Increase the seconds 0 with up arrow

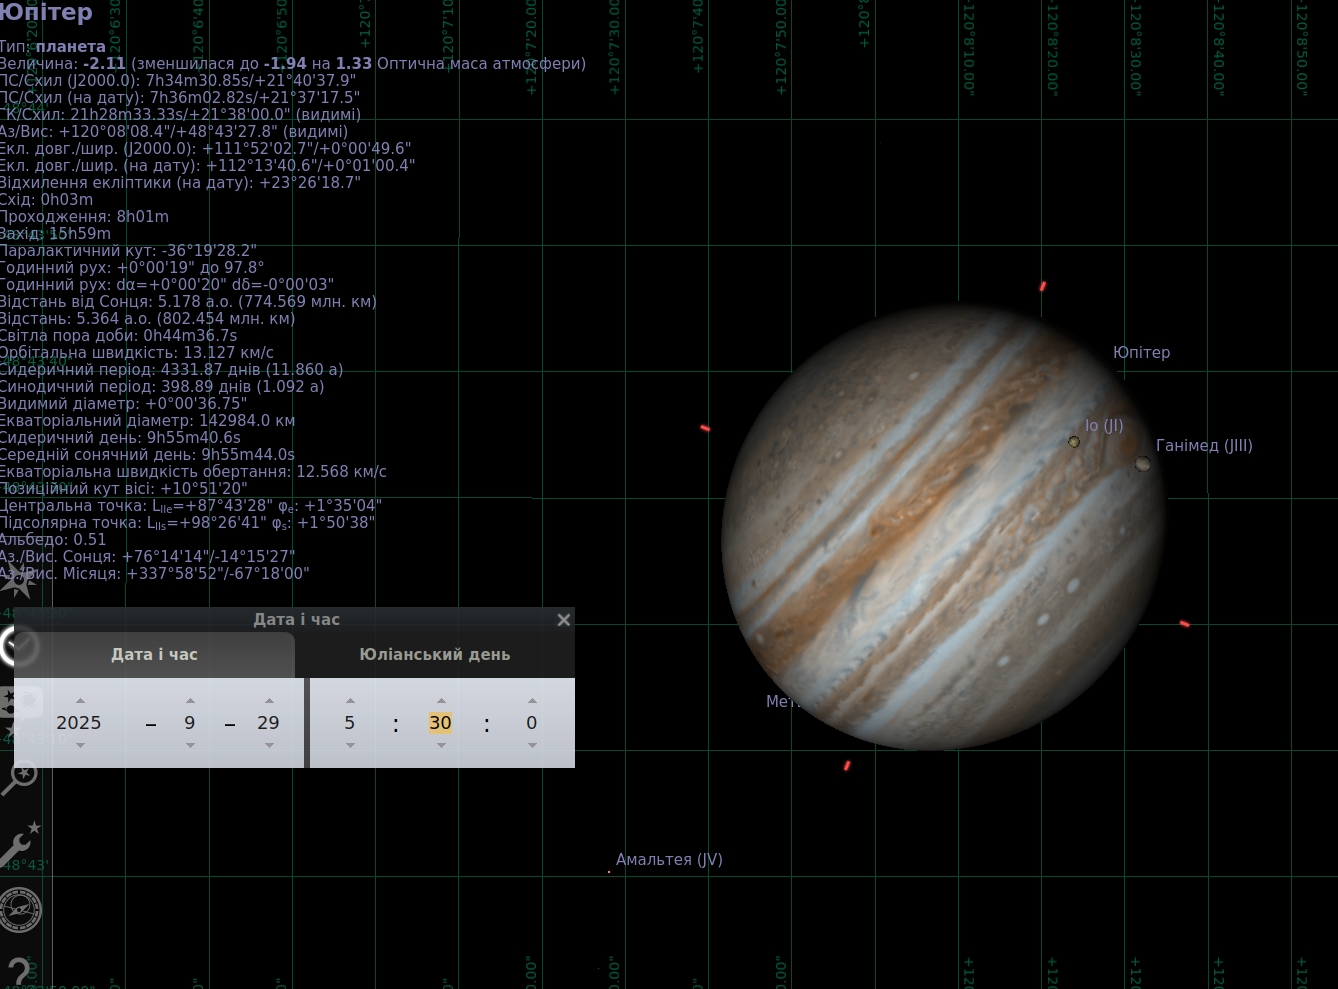point(532,700)
